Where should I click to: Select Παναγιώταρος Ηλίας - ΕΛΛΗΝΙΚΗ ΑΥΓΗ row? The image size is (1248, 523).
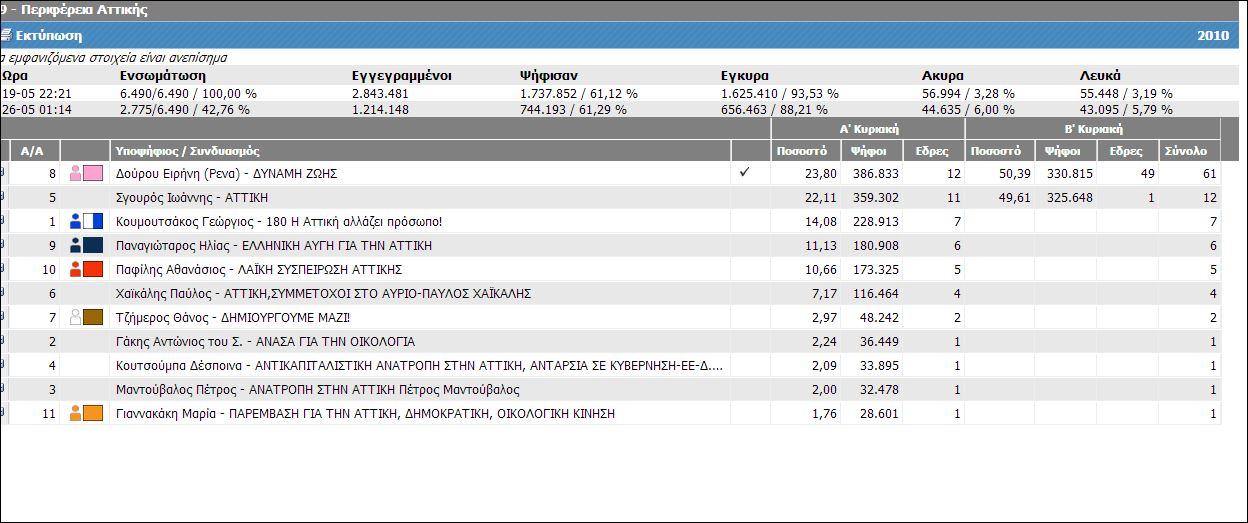(x=610, y=245)
